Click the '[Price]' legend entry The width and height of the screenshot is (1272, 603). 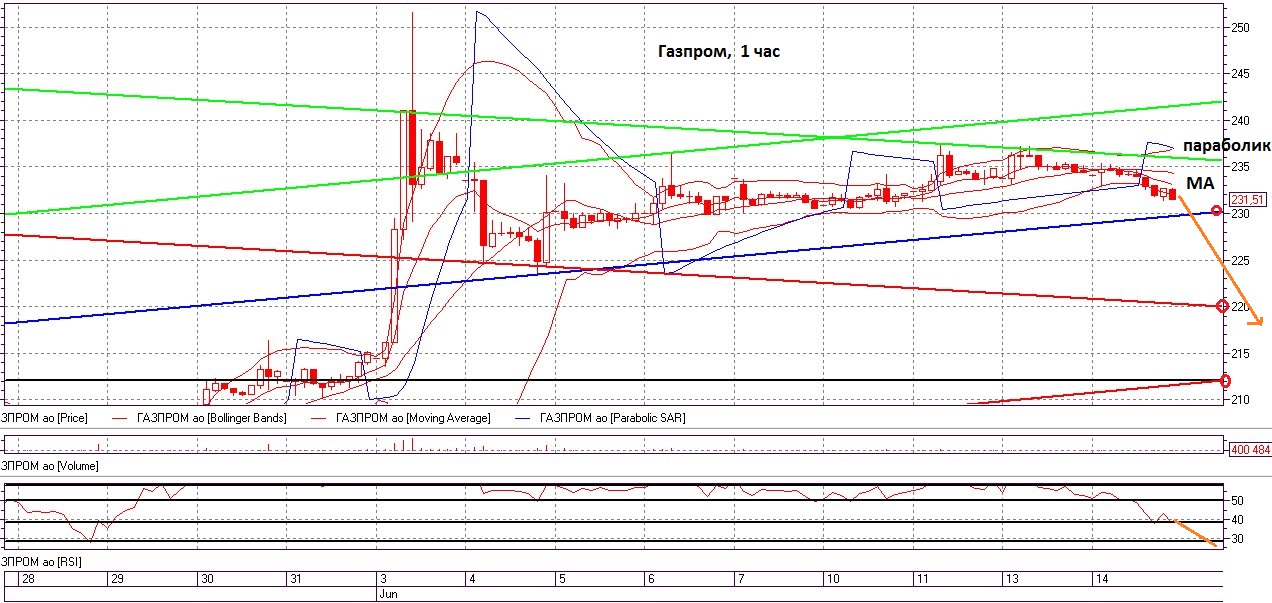point(42,418)
